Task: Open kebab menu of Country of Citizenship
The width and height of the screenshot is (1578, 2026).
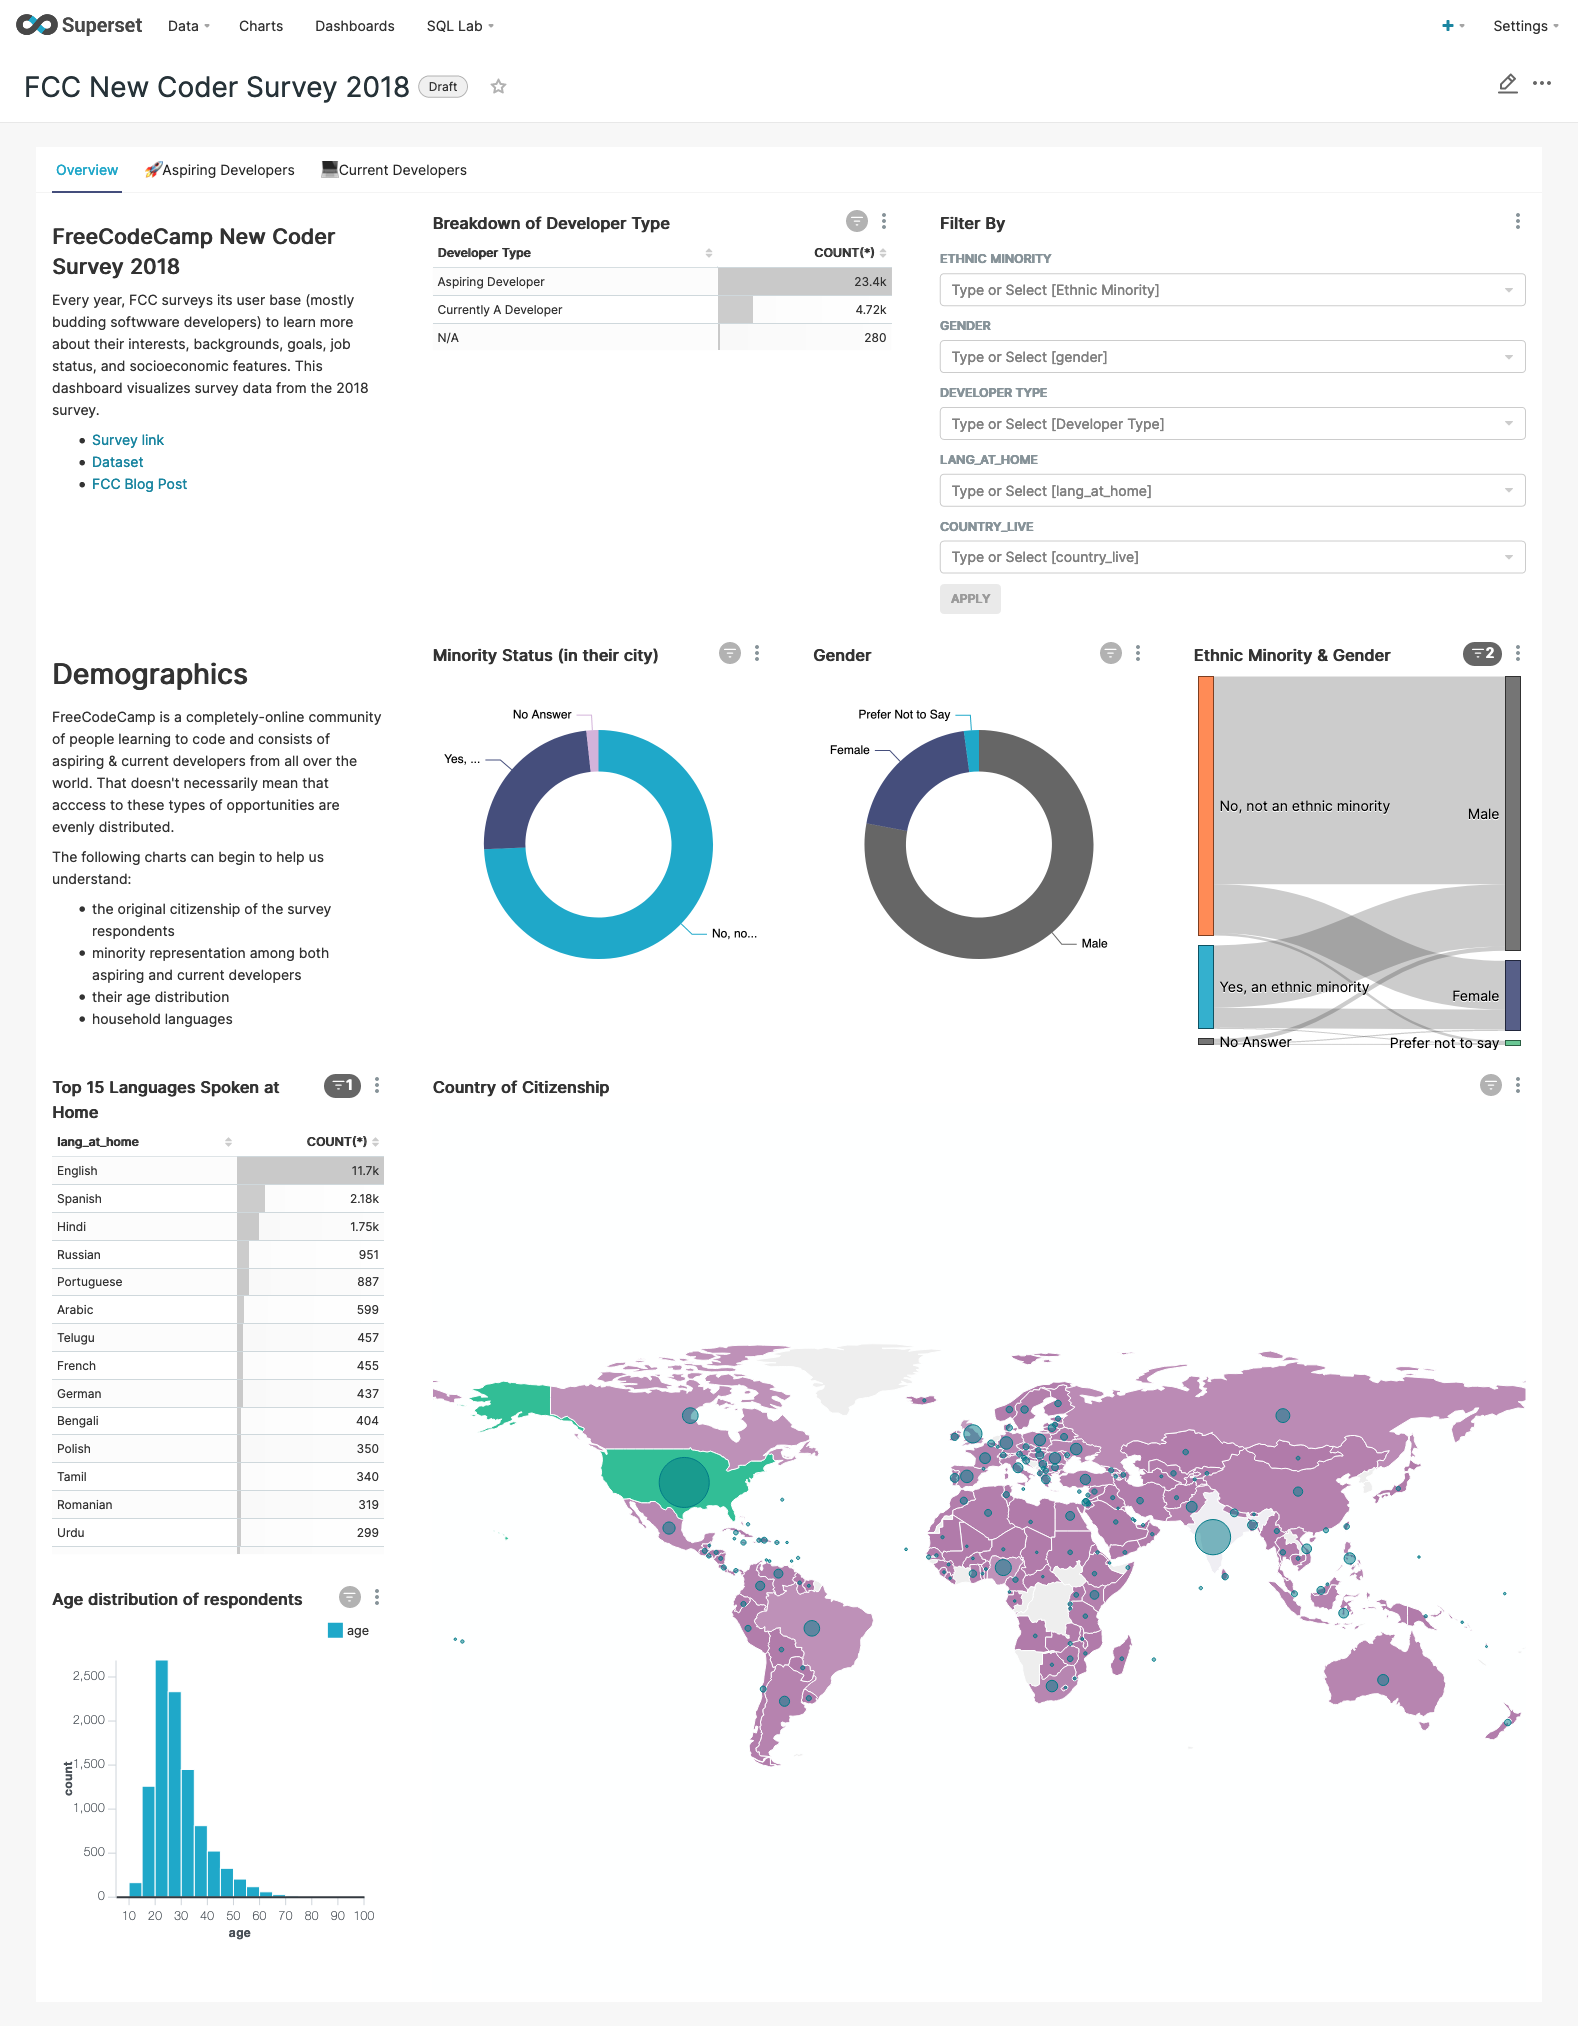Action: coord(1518,1085)
